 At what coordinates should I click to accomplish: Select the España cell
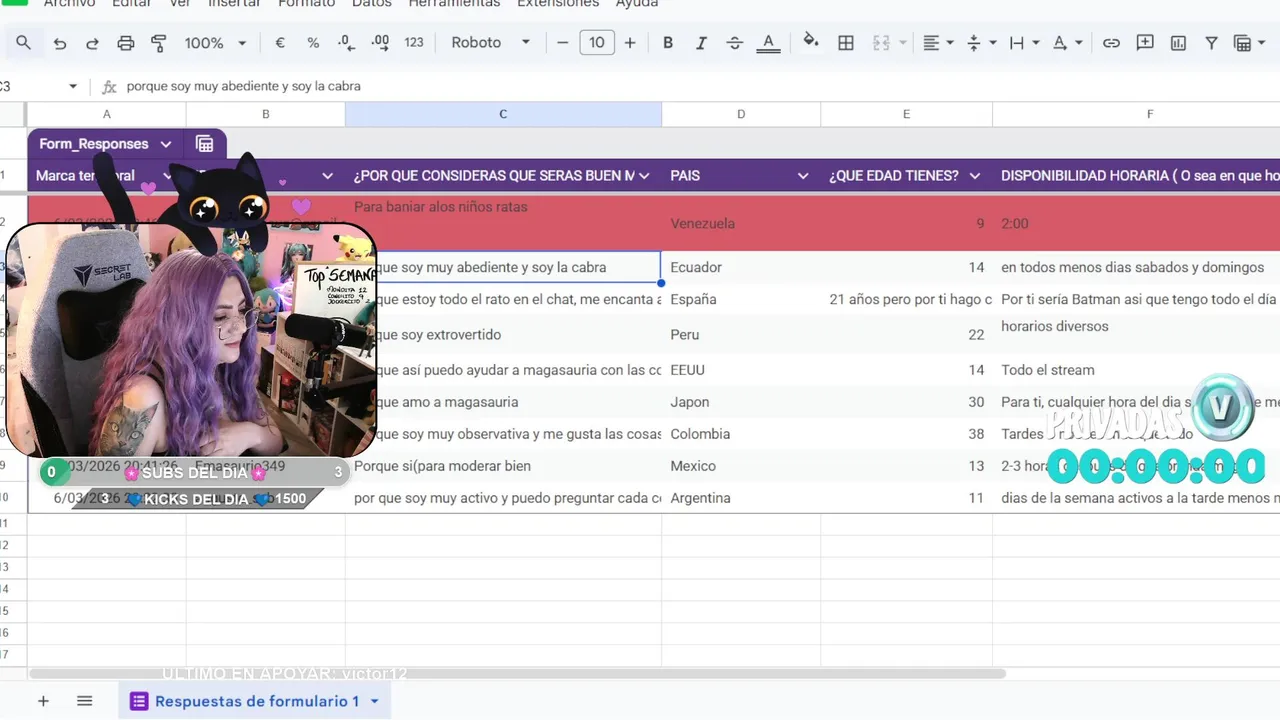(x=741, y=299)
